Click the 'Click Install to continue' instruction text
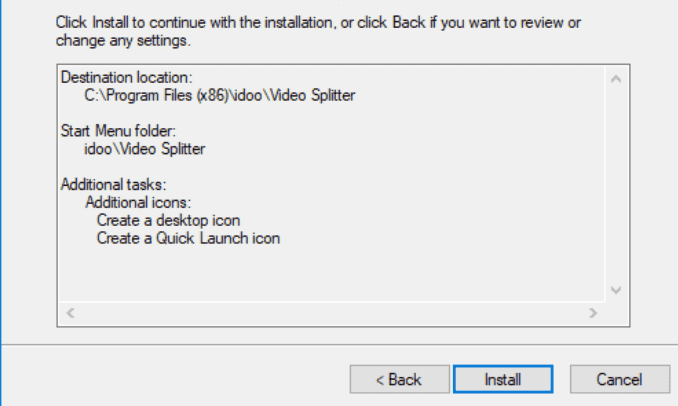Viewport: 678px width, 406px height. tap(318, 22)
